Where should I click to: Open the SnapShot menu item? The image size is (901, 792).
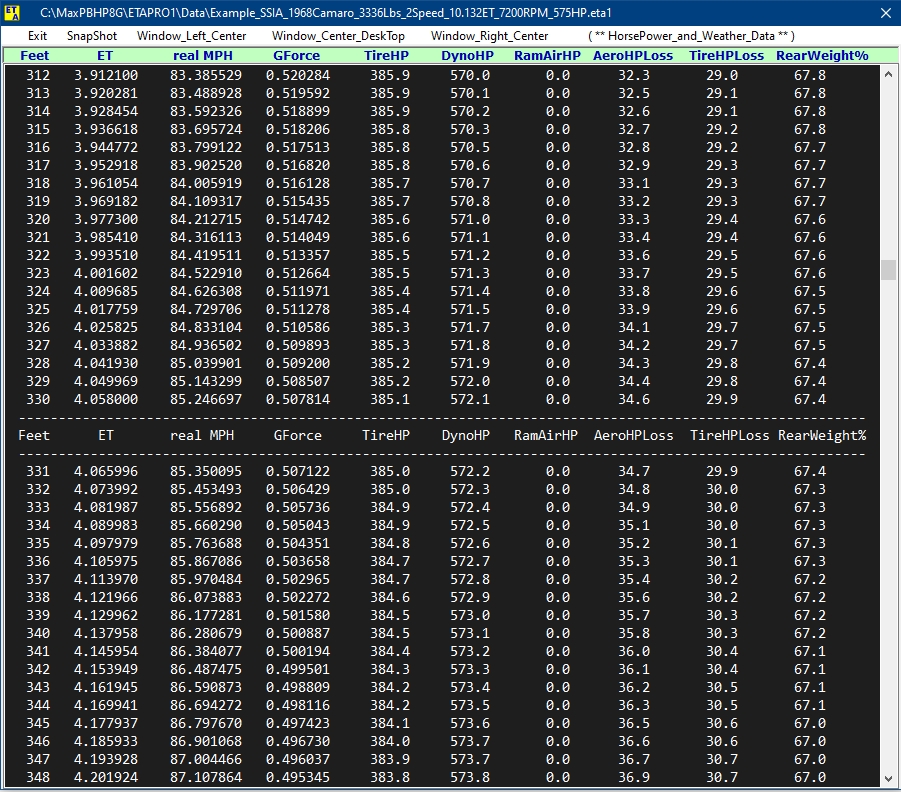pos(92,36)
